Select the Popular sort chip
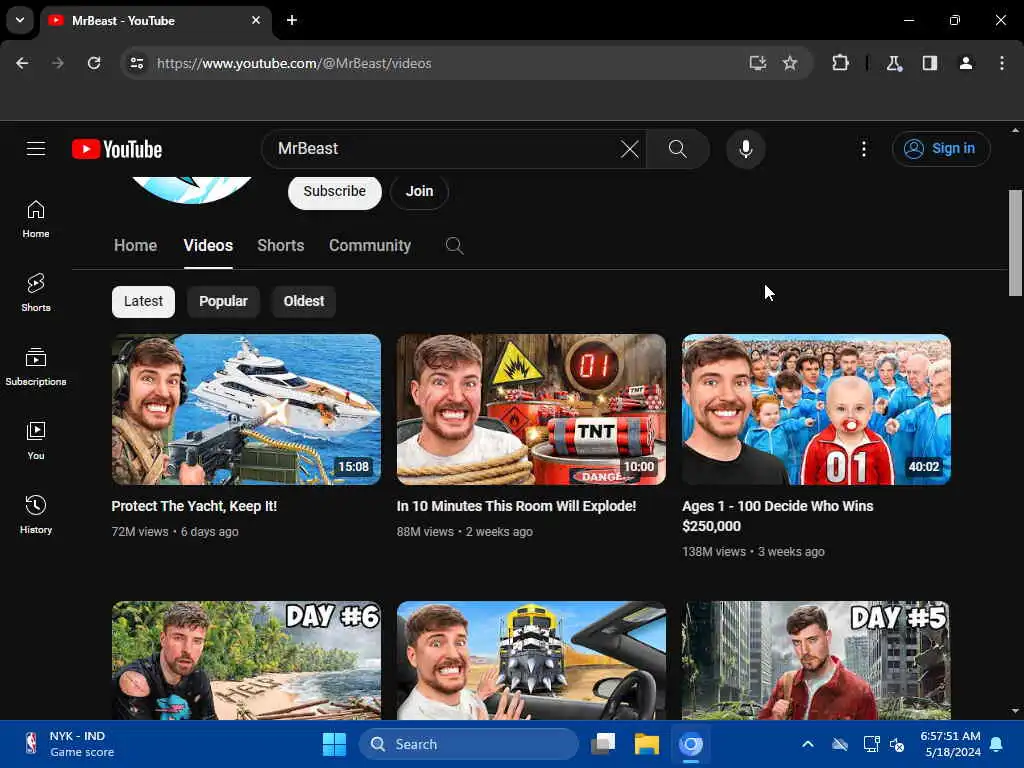Viewport: 1024px width, 768px height. tap(223, 302)
